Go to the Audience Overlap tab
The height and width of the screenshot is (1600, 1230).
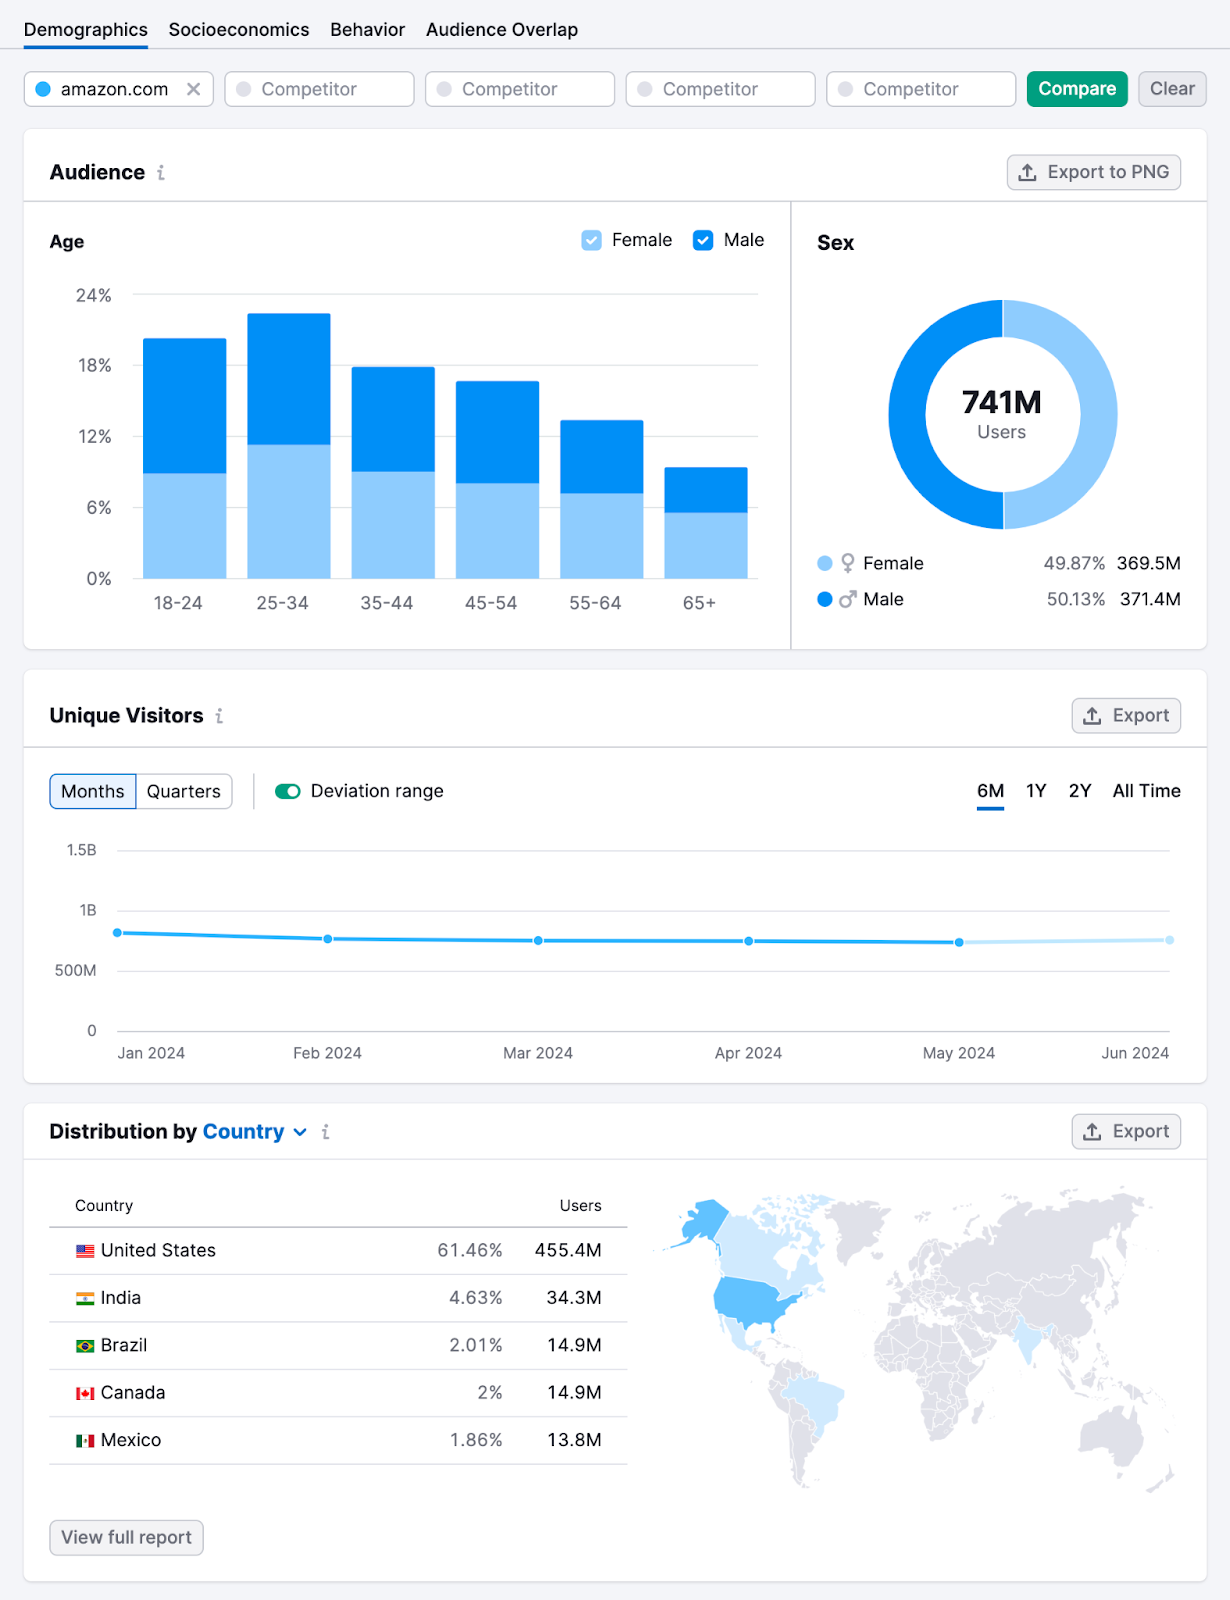(502, 30)
